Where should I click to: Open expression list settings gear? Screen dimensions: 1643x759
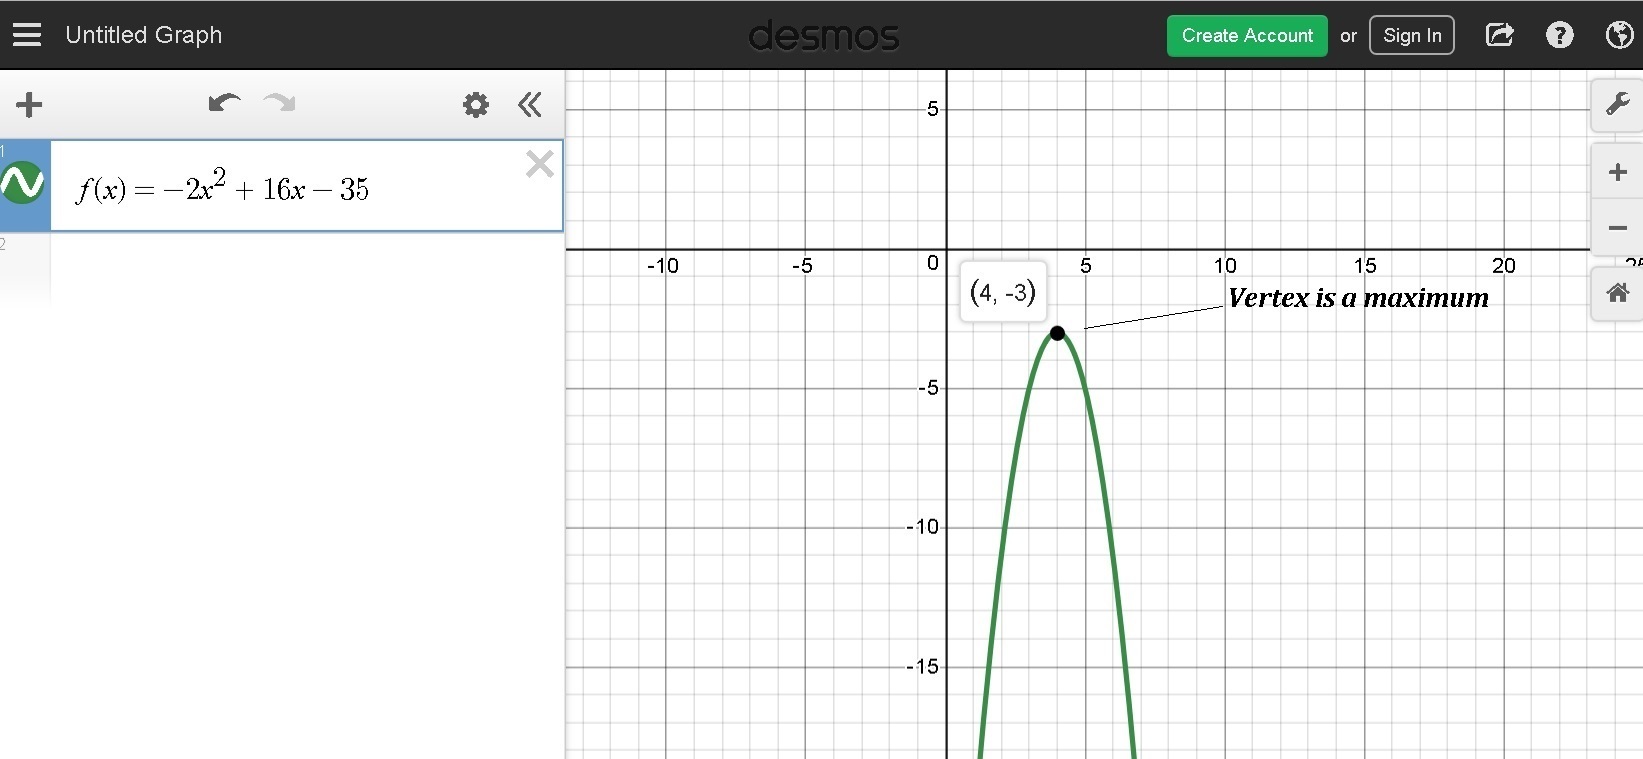[x=476, y=104]
